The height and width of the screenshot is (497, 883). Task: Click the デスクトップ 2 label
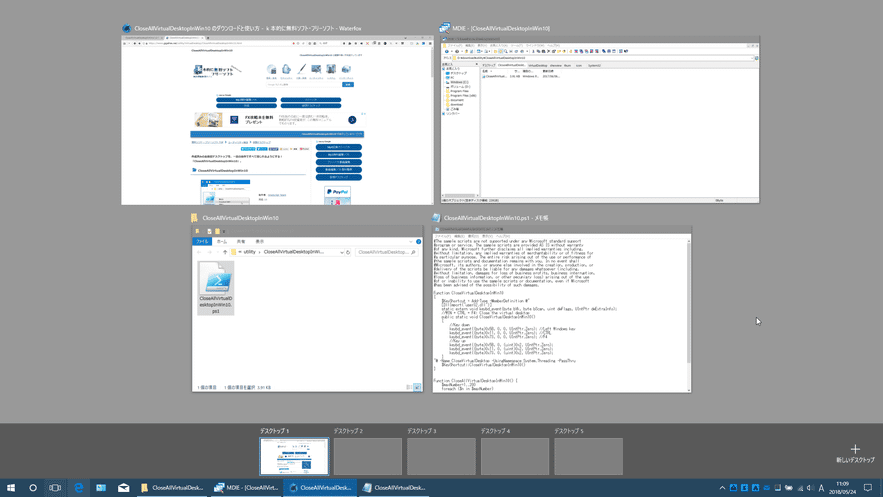pos(348,431)
